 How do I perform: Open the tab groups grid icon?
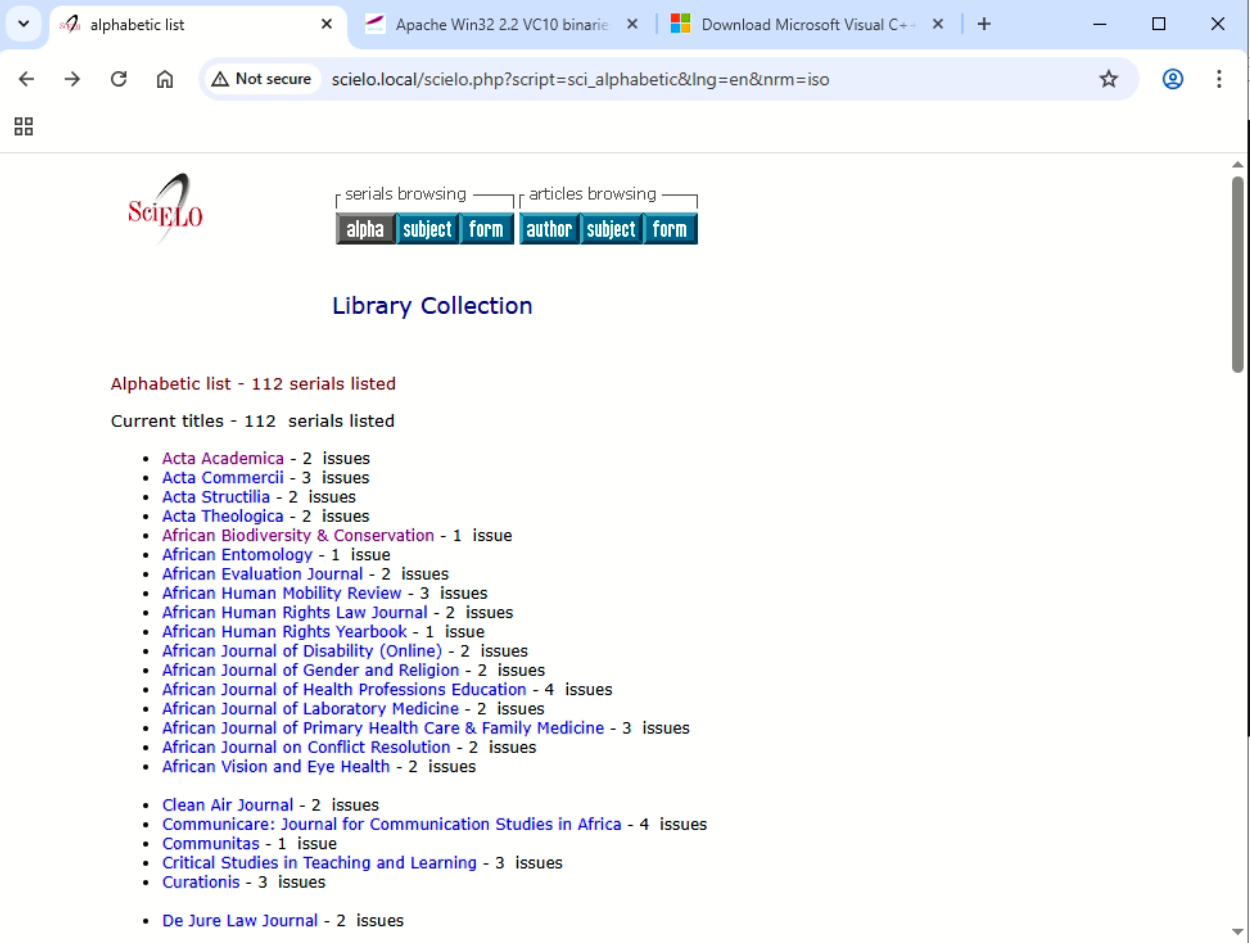23,126
